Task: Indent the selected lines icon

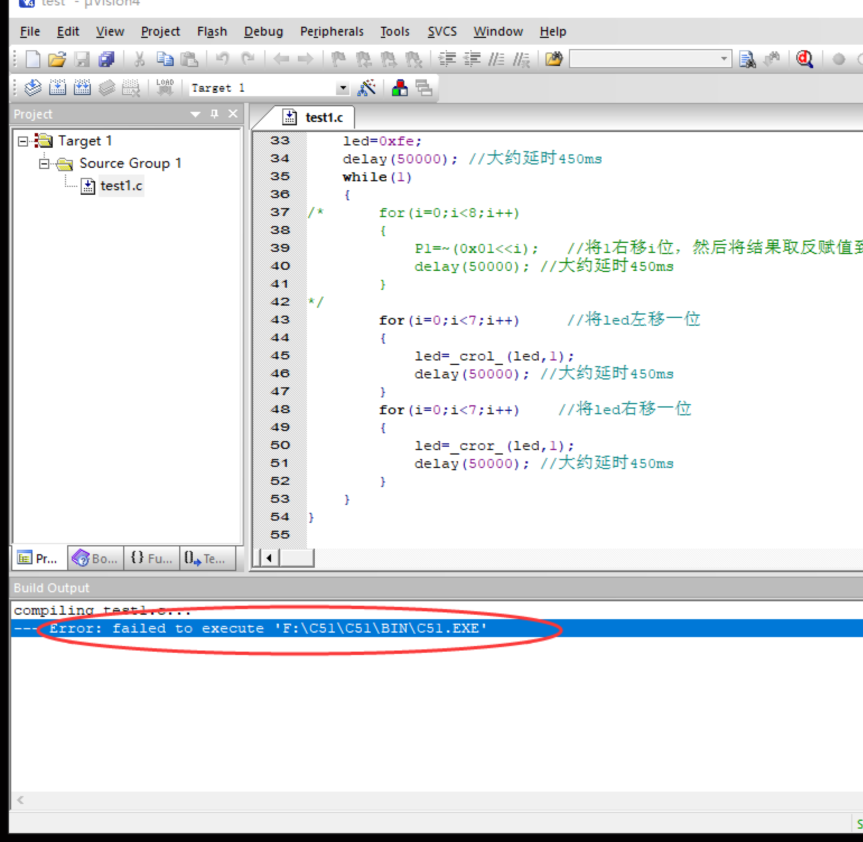Action: [447, 59]
